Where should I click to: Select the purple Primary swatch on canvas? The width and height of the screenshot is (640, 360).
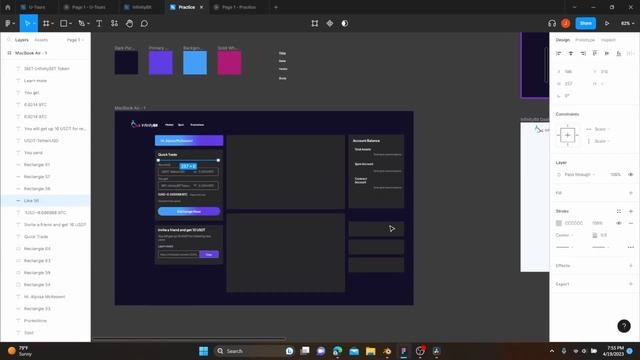tap(160, 63)
